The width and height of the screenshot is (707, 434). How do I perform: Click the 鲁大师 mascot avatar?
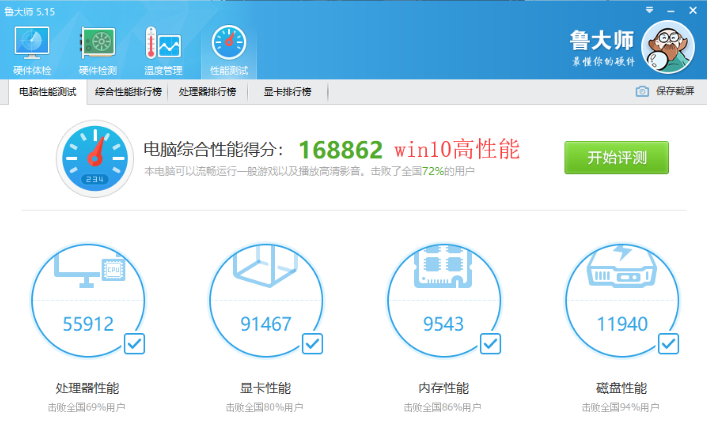668,47
